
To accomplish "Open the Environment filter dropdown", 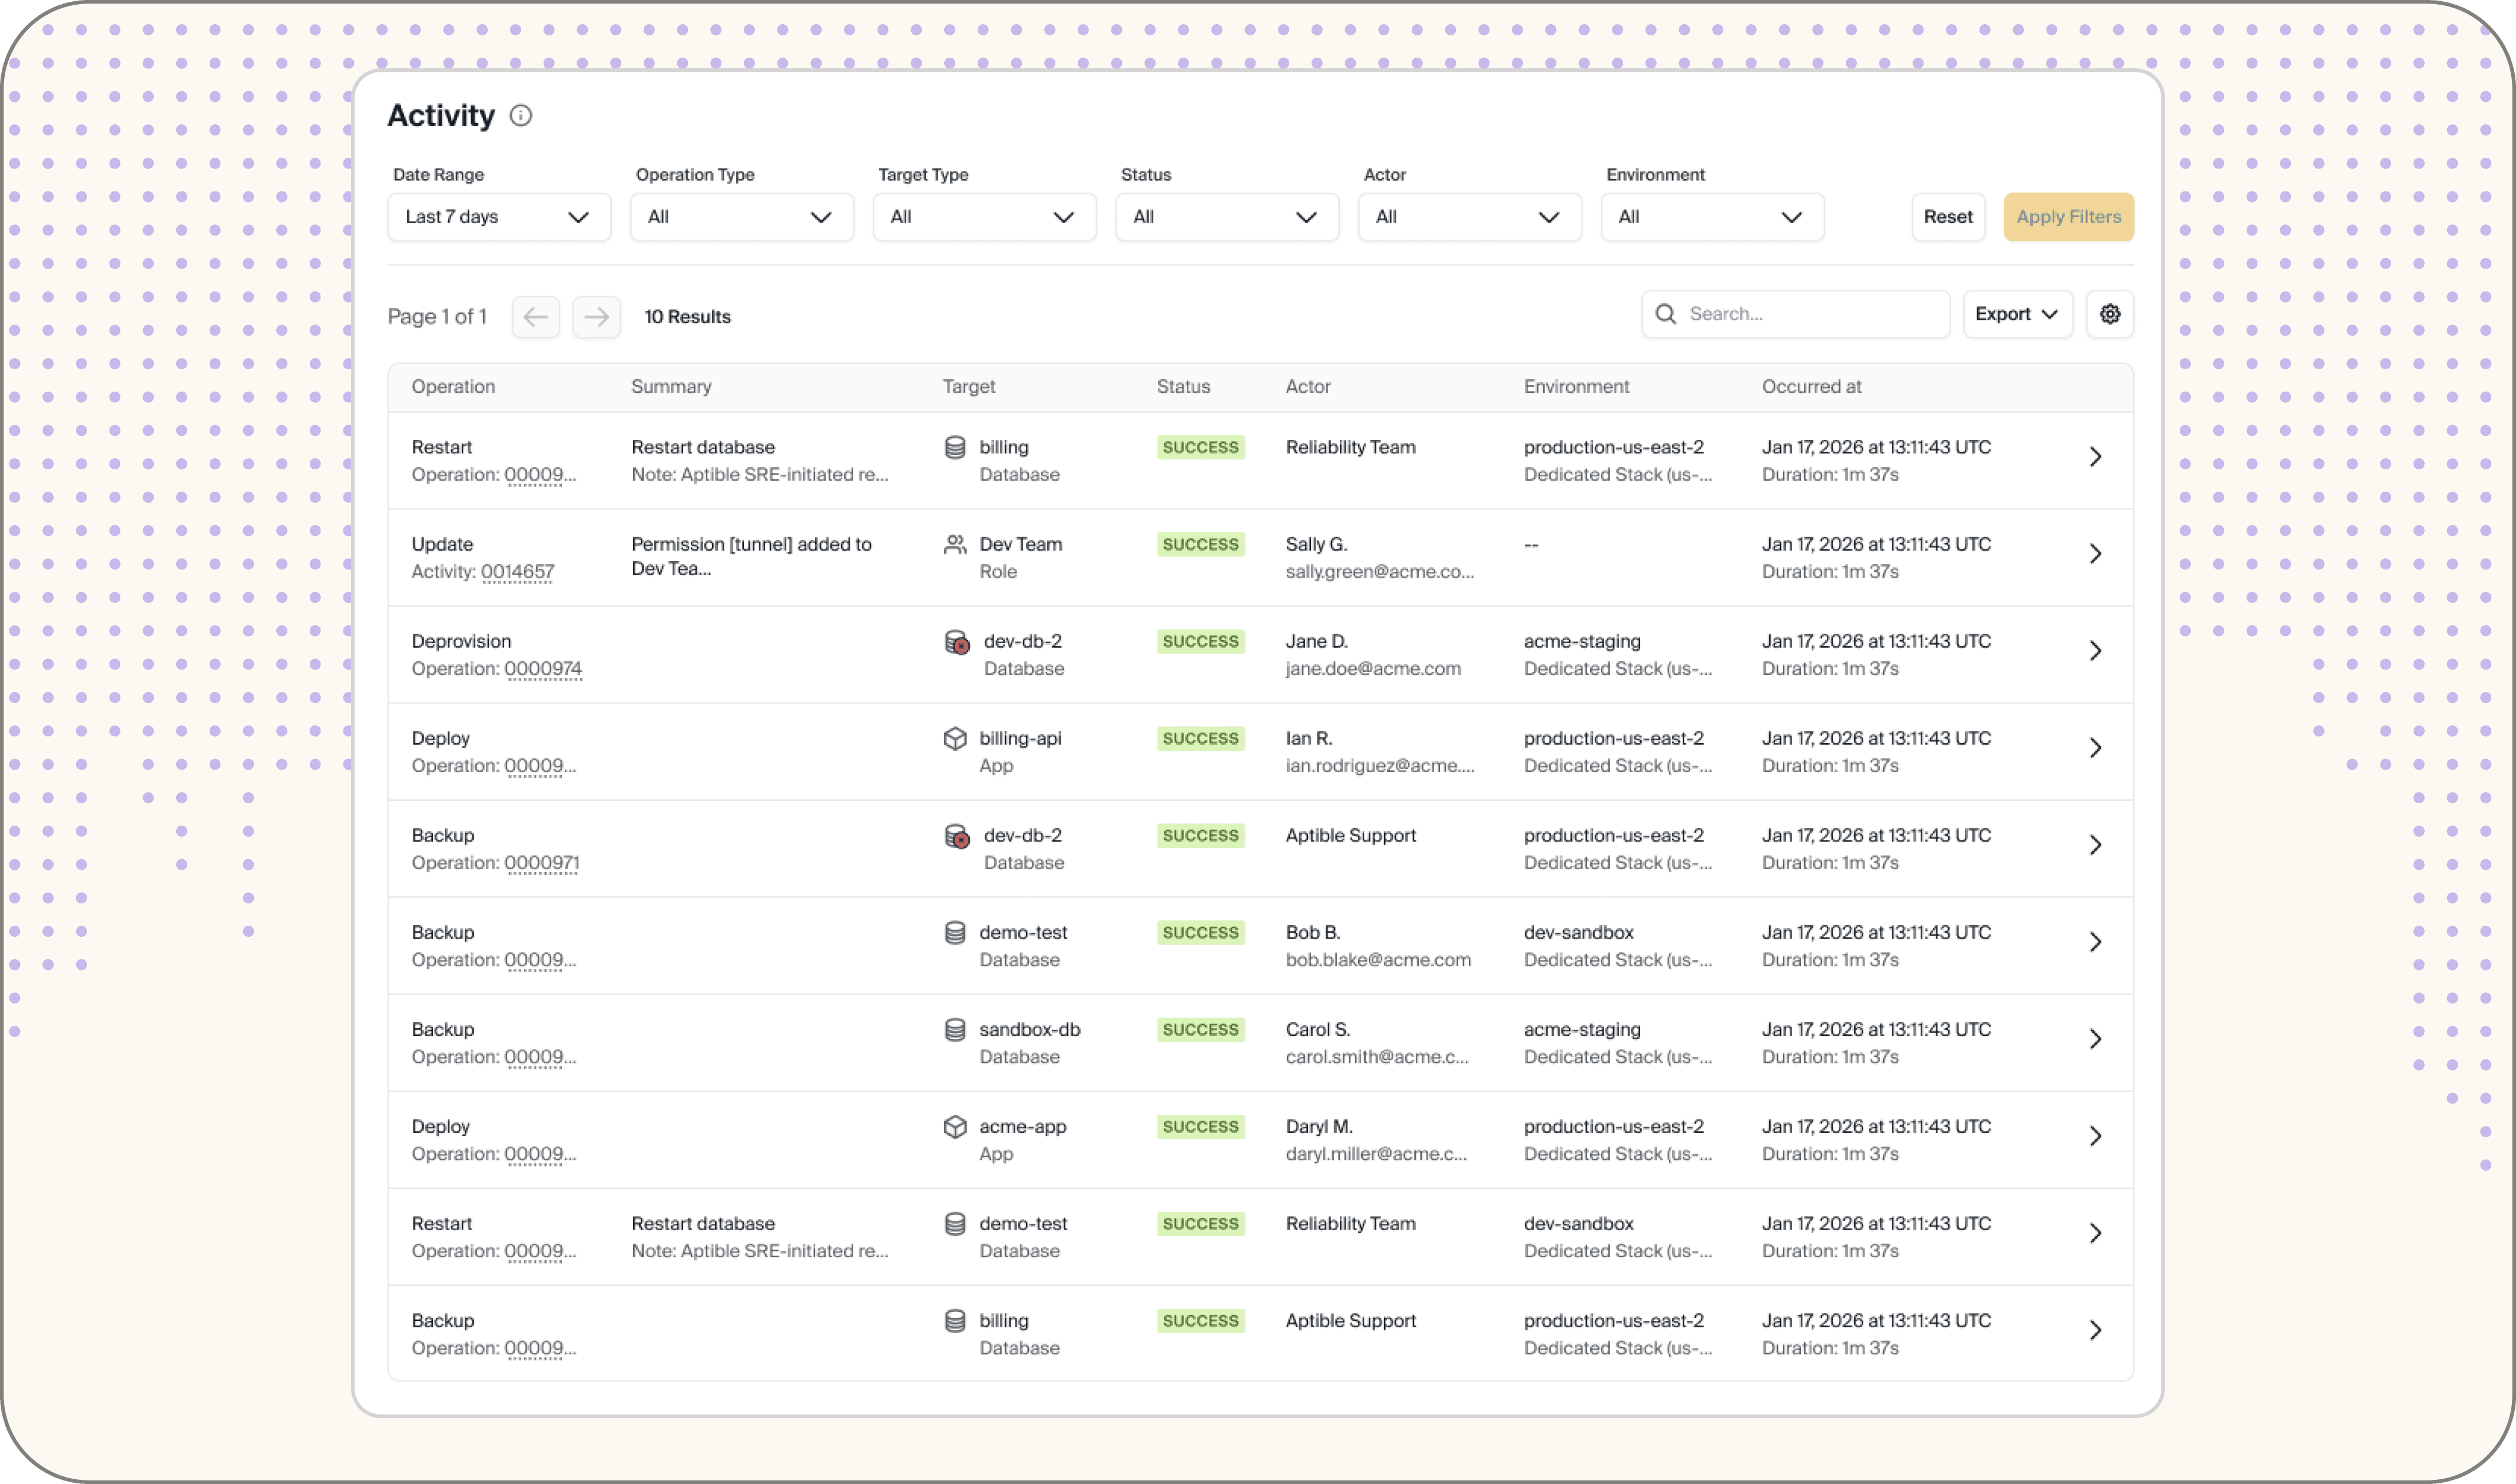I will pyautogui.click(x=1711, y=217).
